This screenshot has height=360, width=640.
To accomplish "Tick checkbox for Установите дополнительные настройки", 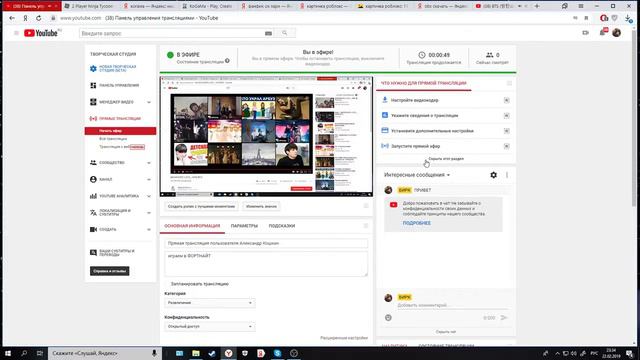I will (x=507, y=131).
